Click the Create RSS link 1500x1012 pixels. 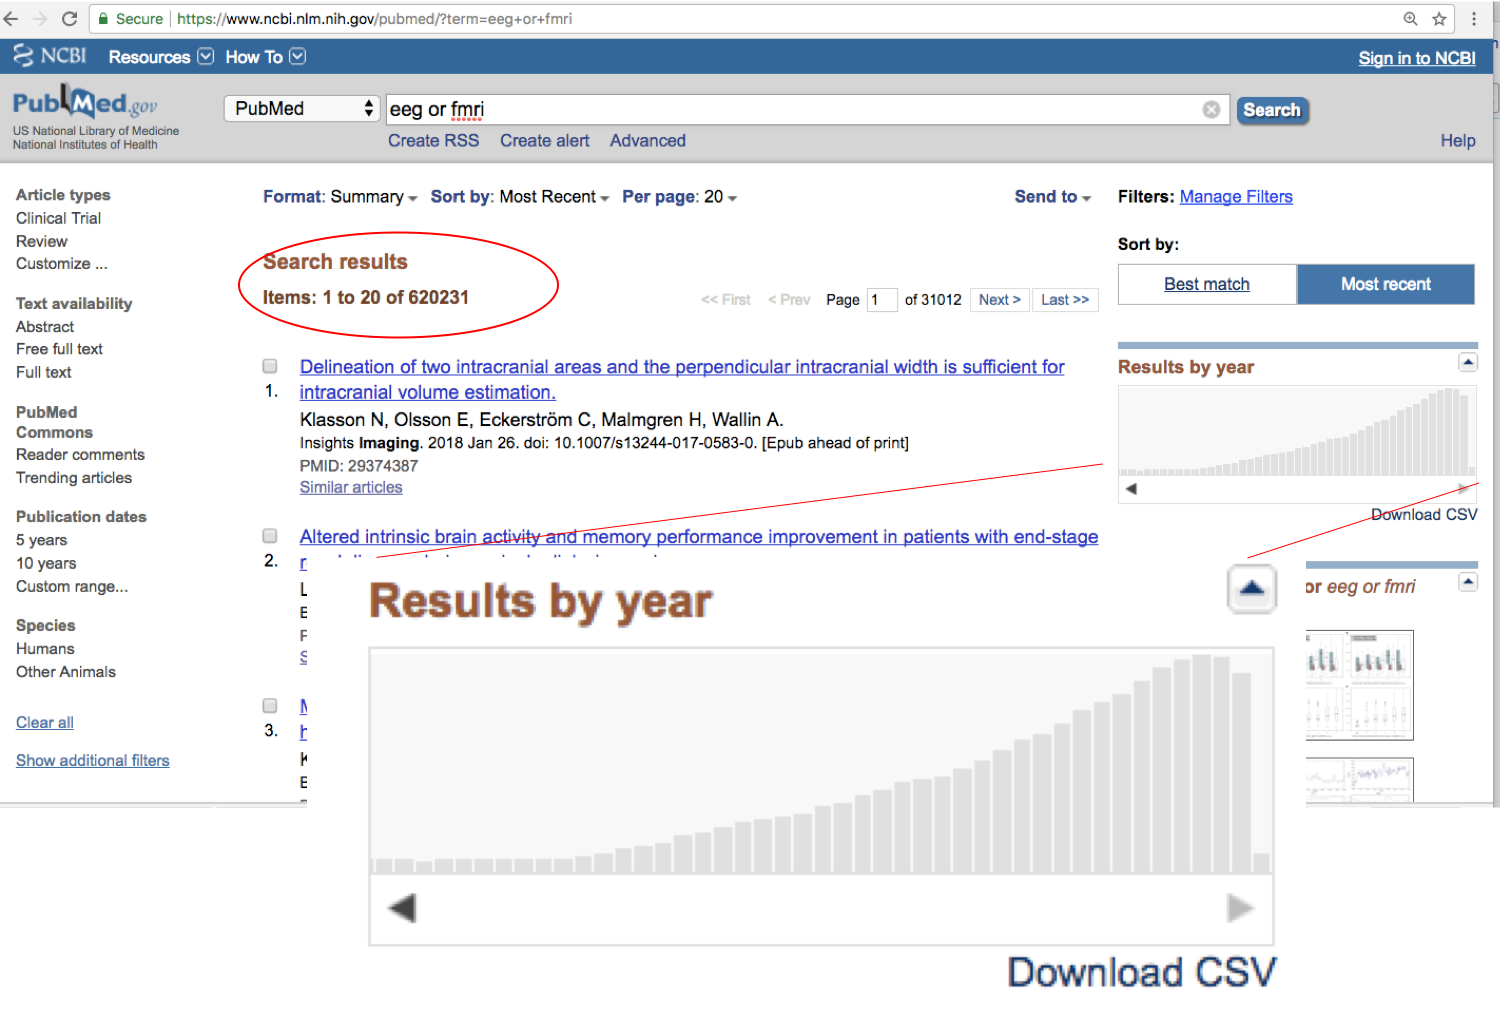click(x=434, y=141)
